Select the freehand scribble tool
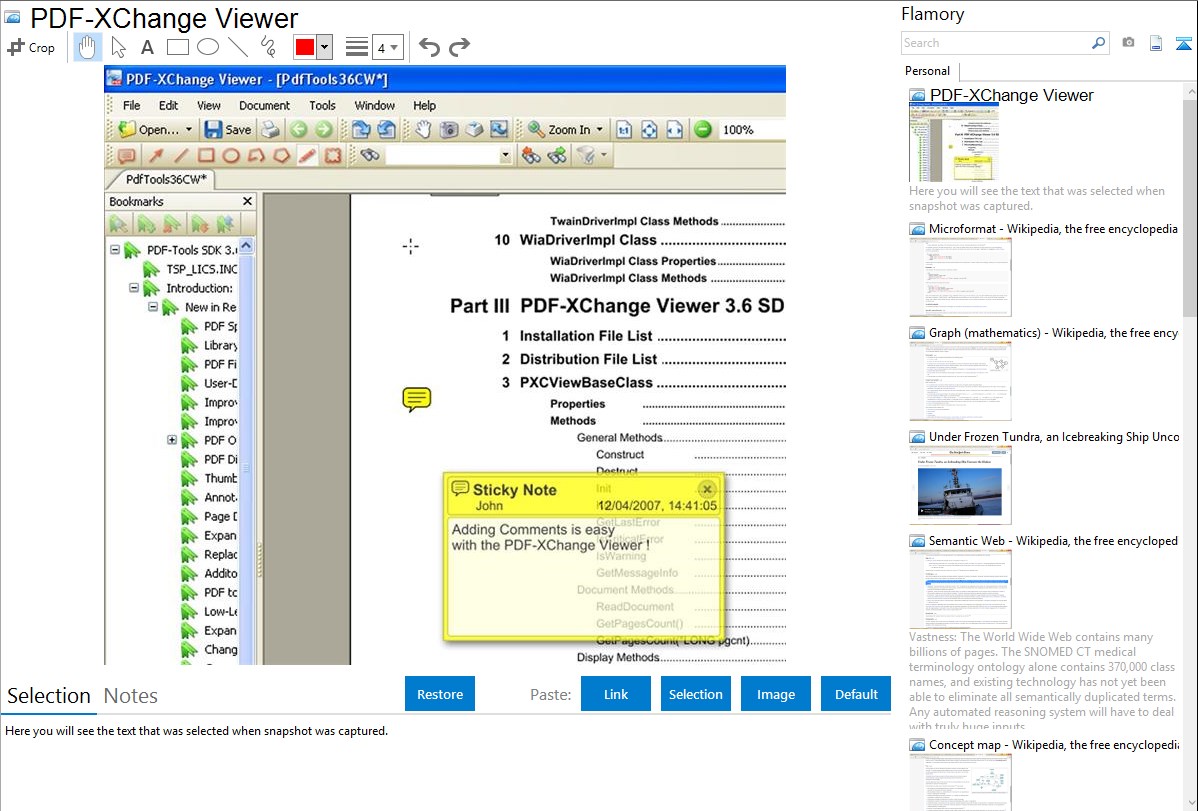Screen dimensions: 1198x811 point(268,47)
